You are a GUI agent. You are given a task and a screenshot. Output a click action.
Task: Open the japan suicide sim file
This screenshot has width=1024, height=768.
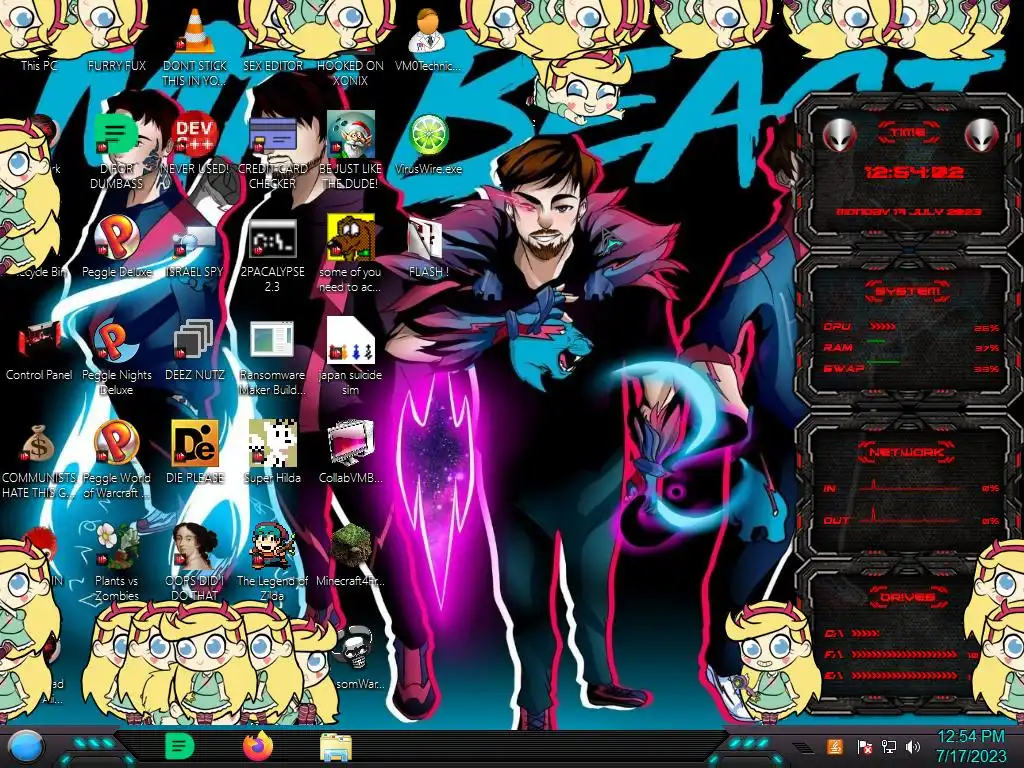pos(350,357)
